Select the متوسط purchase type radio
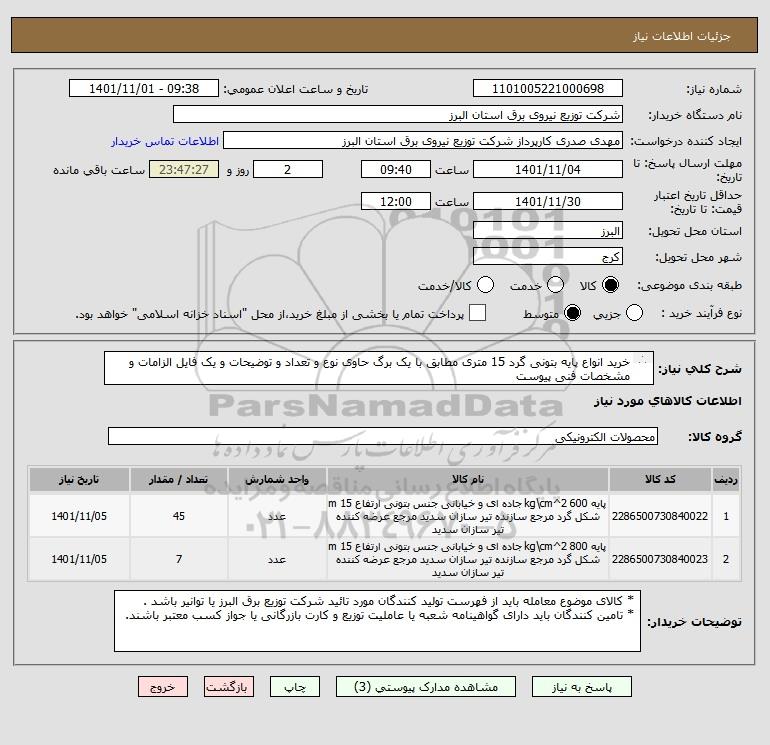Viewport: 770px width, 745px height. point(573,313)
